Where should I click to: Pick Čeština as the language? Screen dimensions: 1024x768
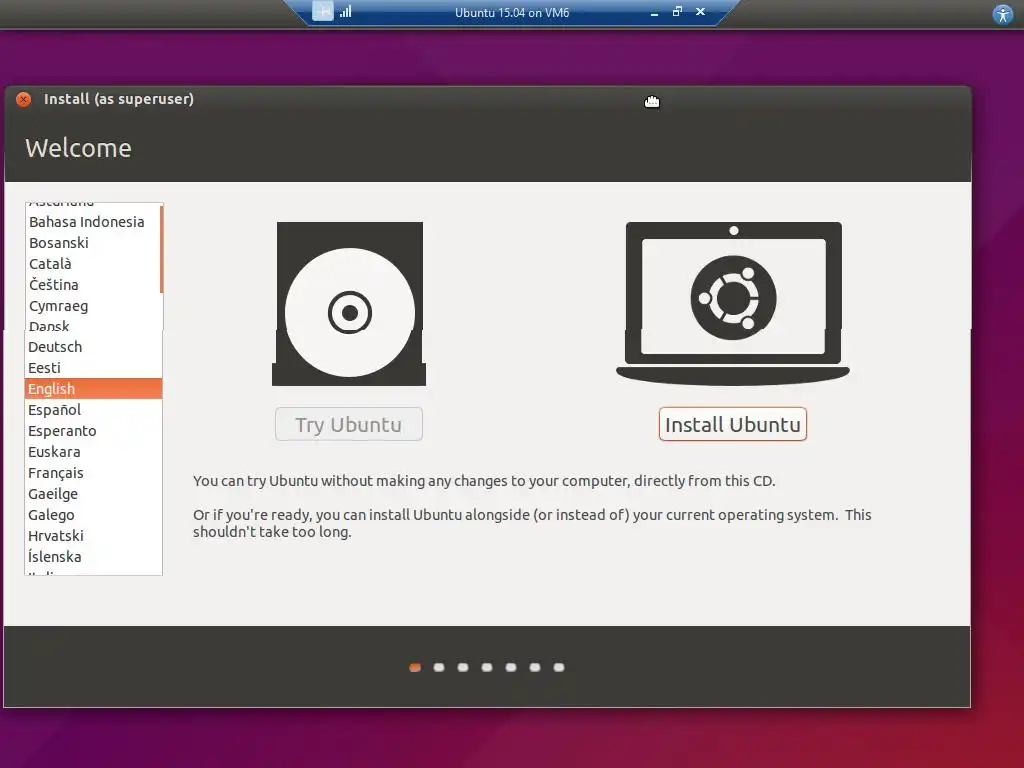point(93,285)
